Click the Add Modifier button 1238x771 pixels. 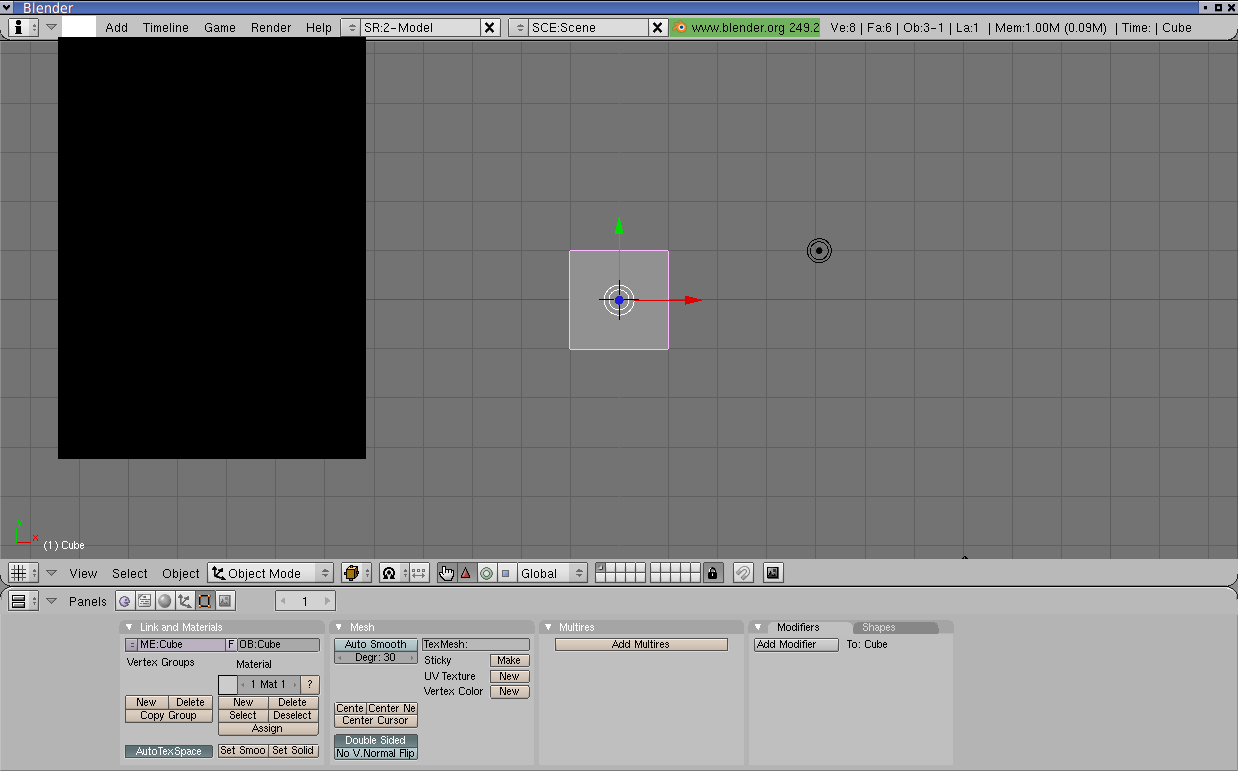click(x=796, y=645)
